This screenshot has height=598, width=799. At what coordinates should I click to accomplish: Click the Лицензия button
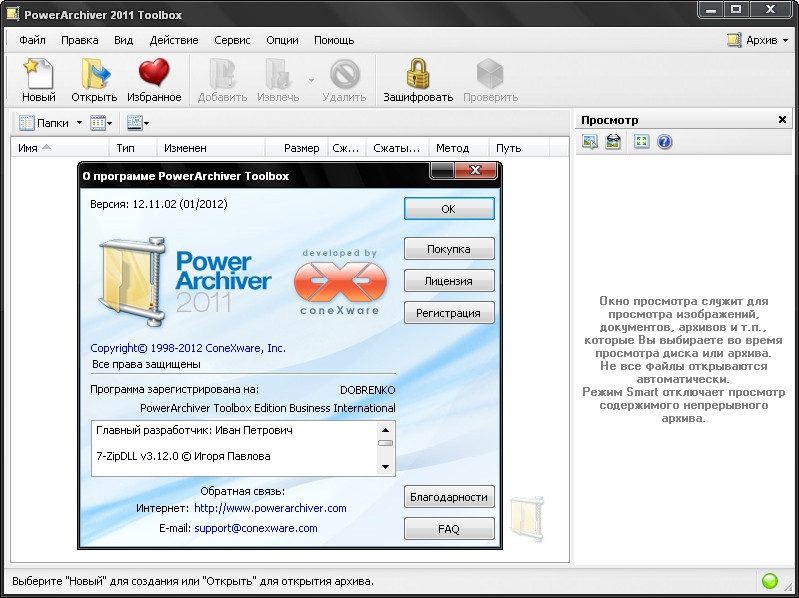pos(448,281)
